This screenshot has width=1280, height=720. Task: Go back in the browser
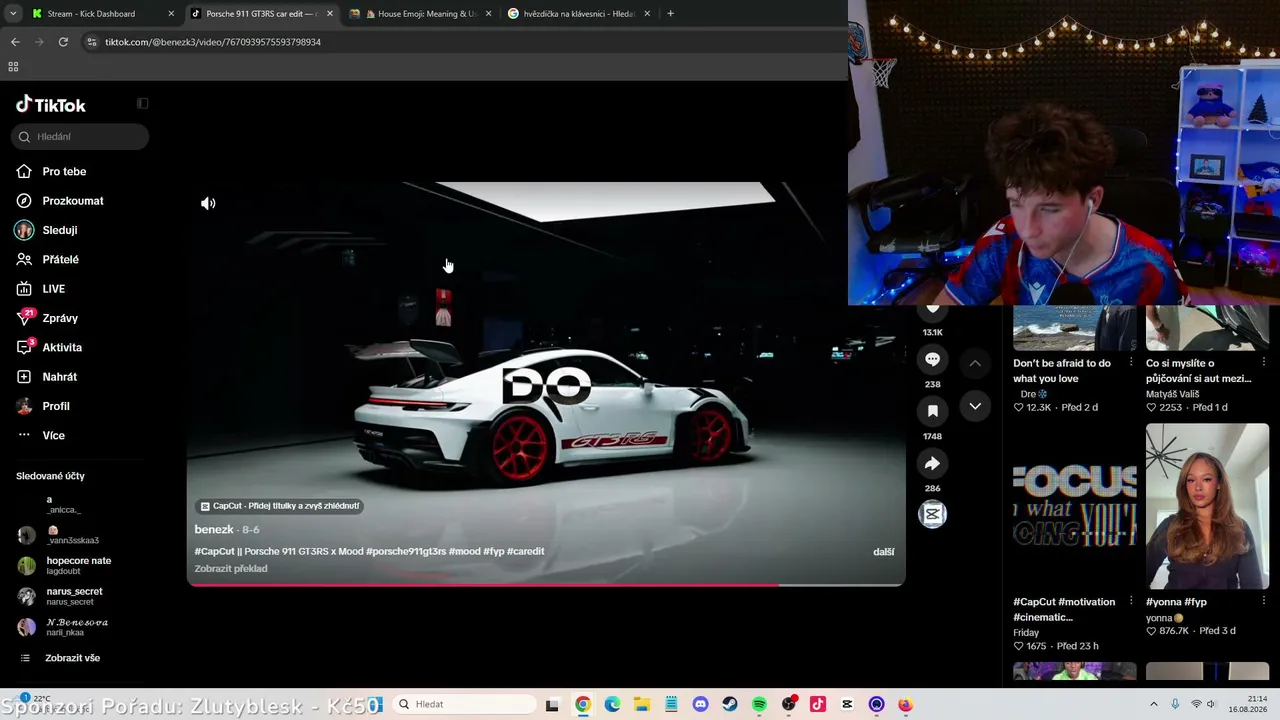coord(15,42)
